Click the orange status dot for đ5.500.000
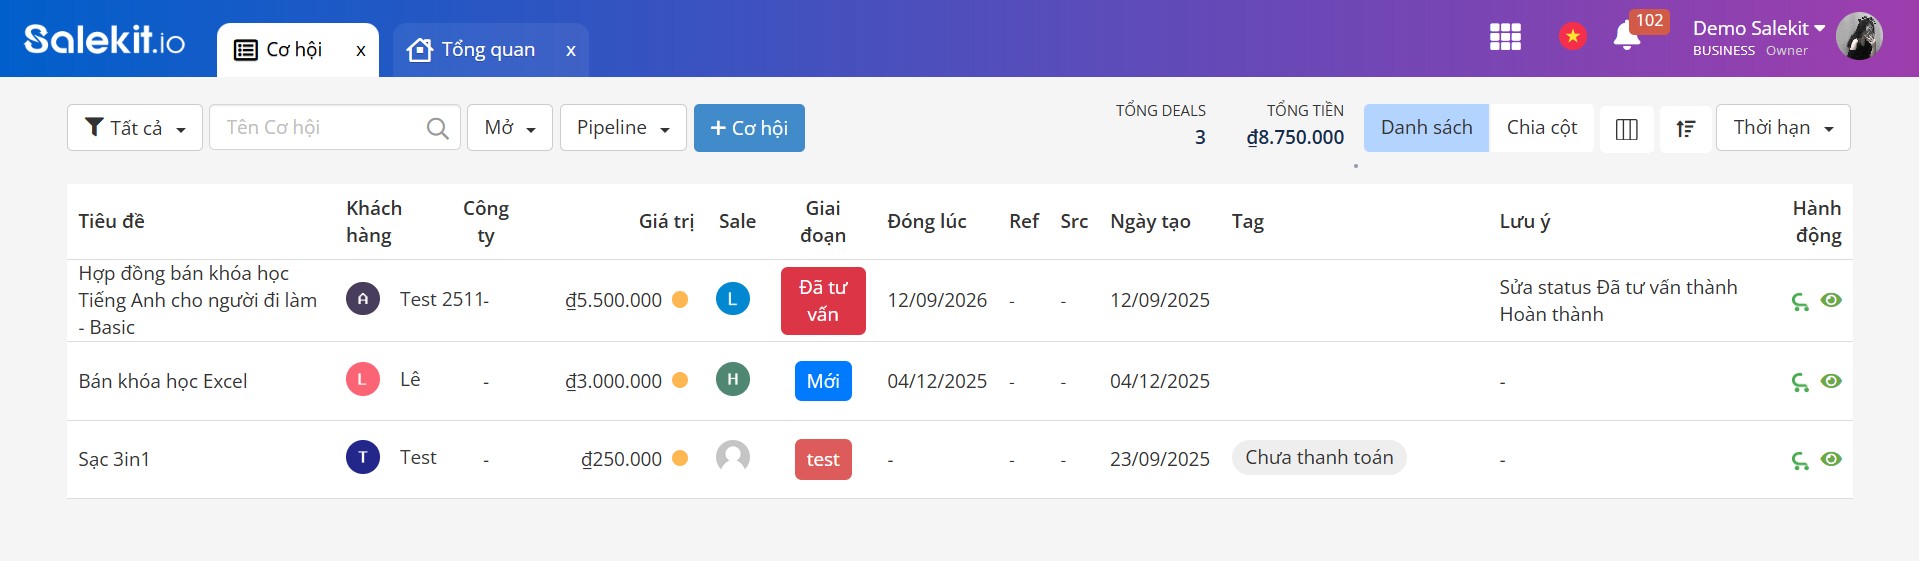Viewport: 1919px width, 561px height. pyautogui.click(x=680, y=299)
